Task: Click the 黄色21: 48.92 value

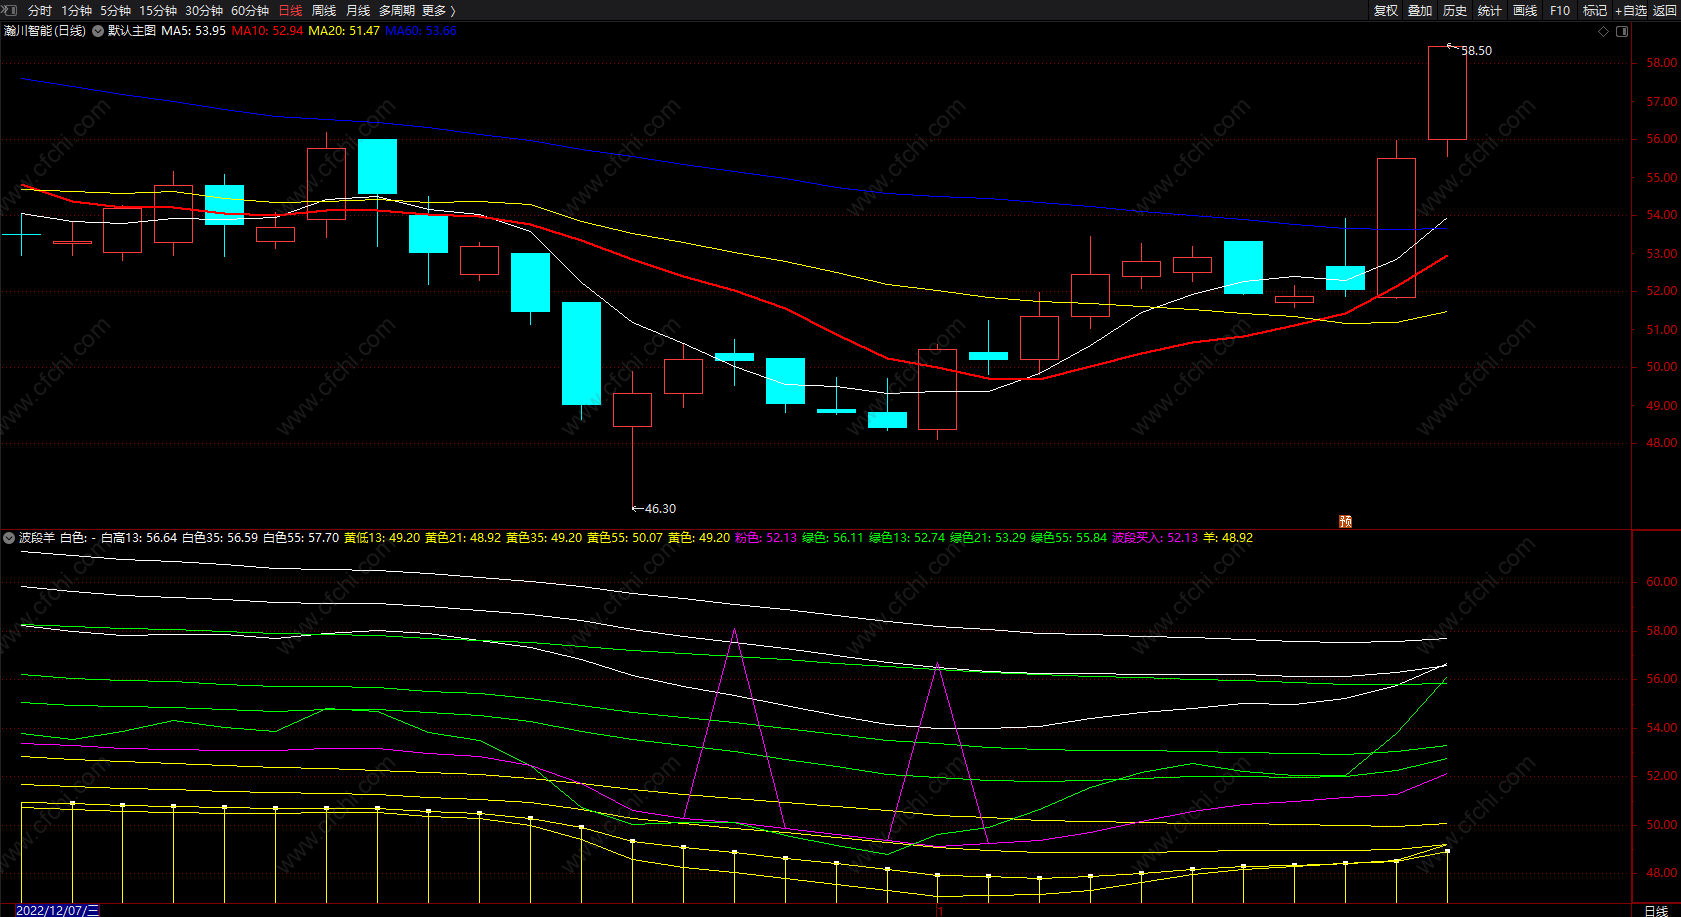Action: [x=463, y=538]
